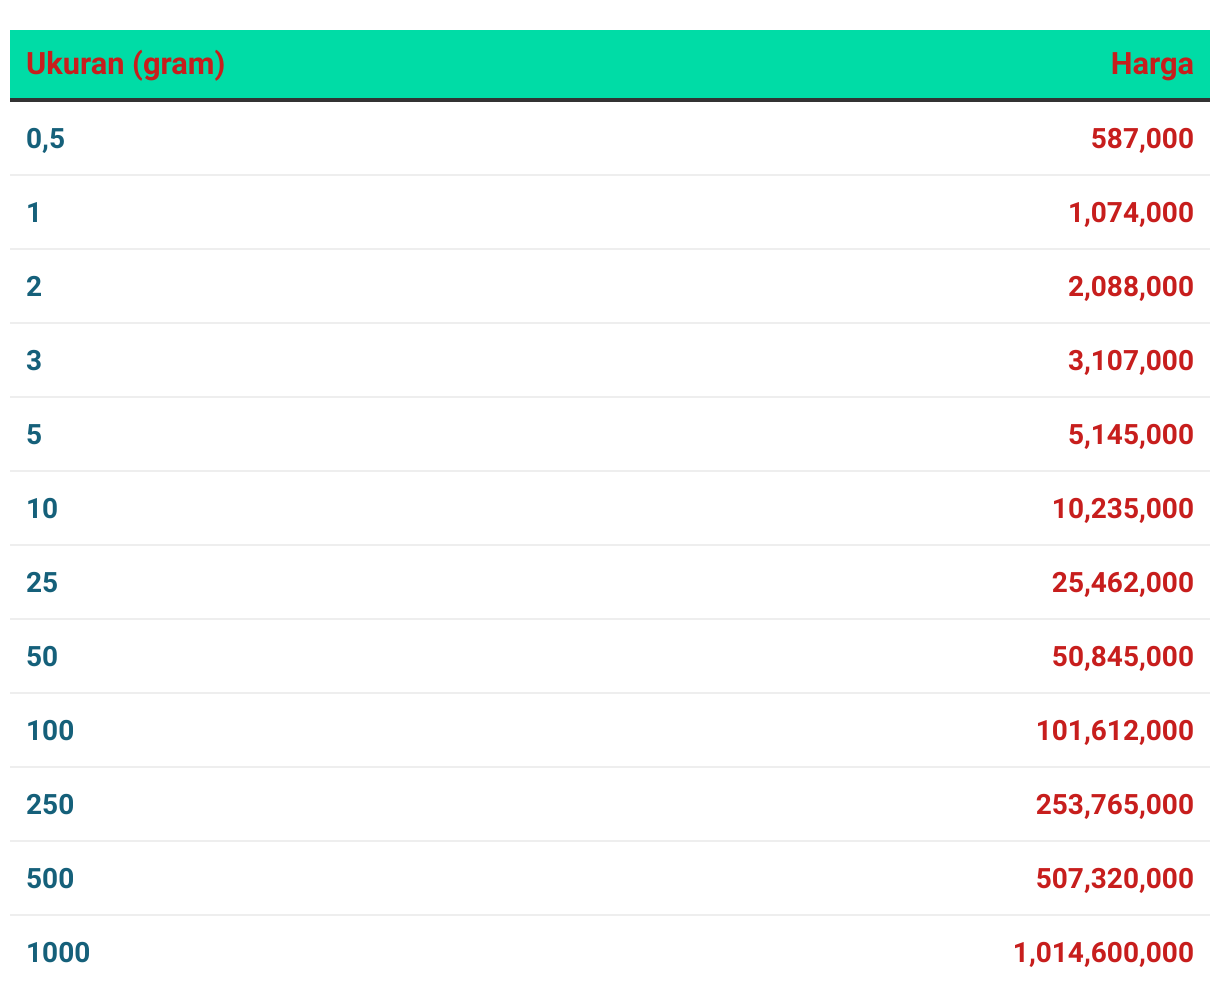Select the 1 gram size cell
Screen dimensions: 1220x998
click(x=34, y=212)
